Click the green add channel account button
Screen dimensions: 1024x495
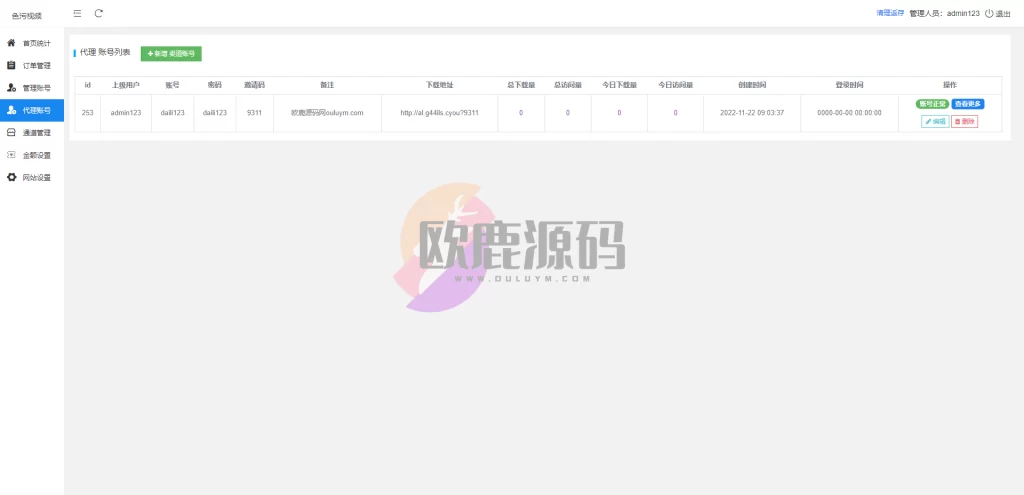171,54
